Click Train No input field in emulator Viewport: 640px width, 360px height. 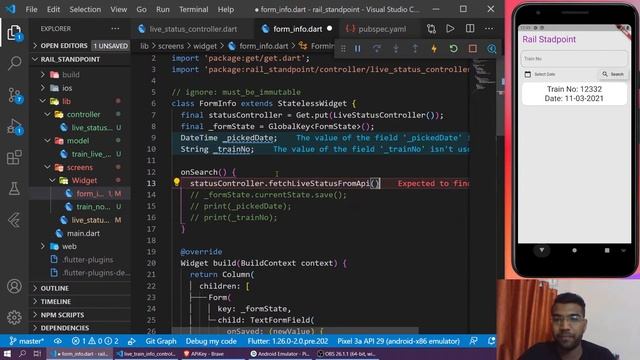pyautogui.click(x=574, y=59)
